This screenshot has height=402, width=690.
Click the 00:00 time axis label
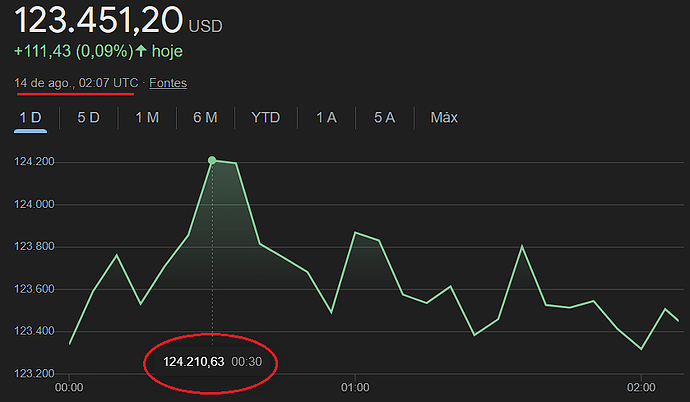pos(69,387)
